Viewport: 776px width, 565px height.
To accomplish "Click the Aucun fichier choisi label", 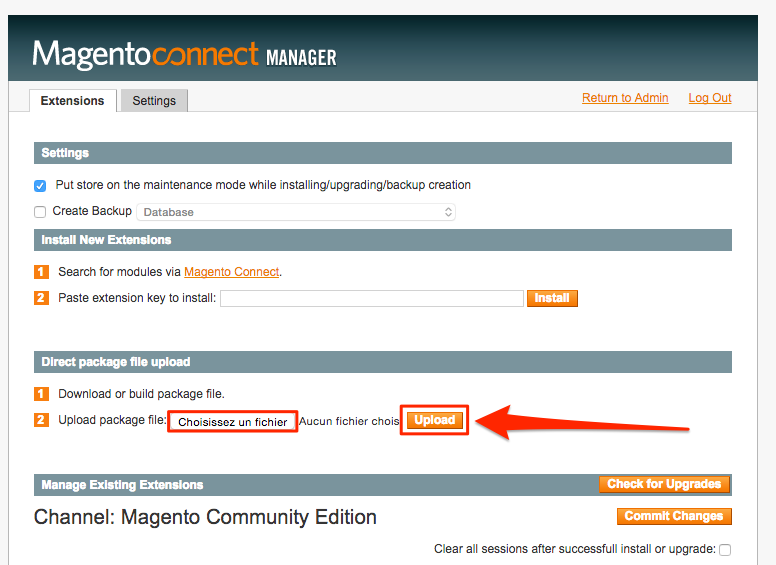I will [349, 421].
